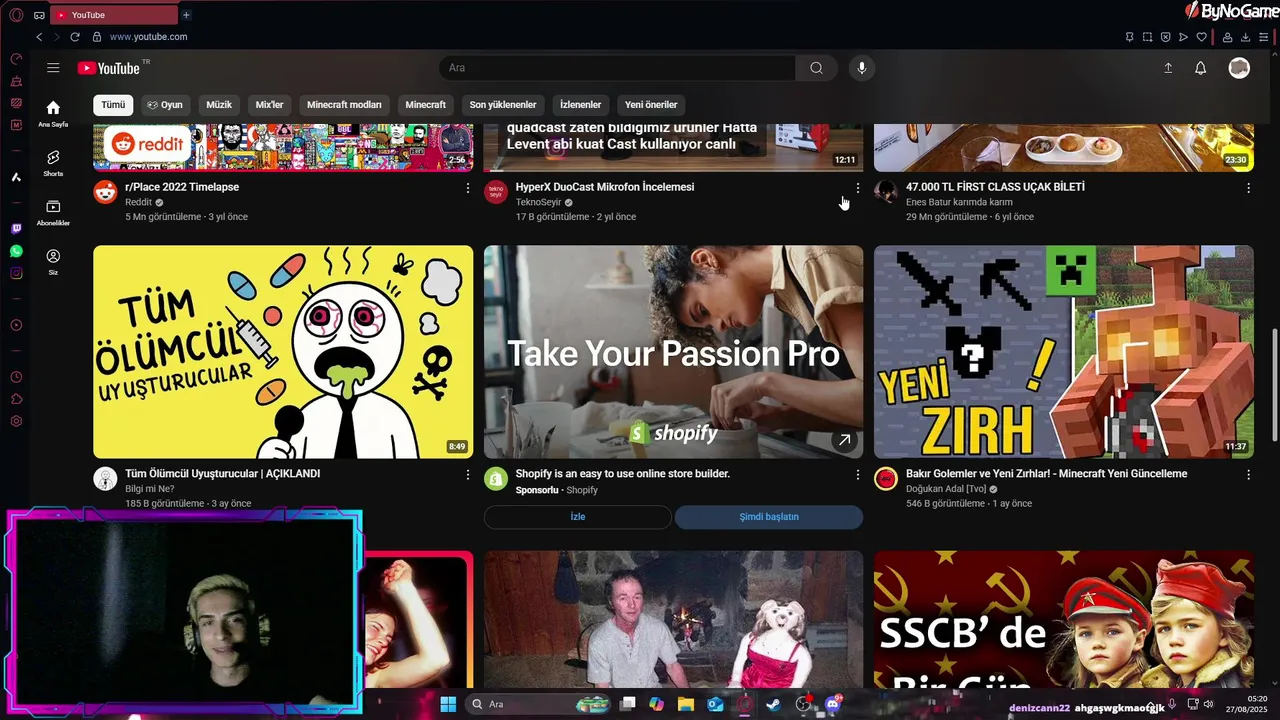
Task: Click the İzle button on Shopify ad
Action: [x=578, y=517]
